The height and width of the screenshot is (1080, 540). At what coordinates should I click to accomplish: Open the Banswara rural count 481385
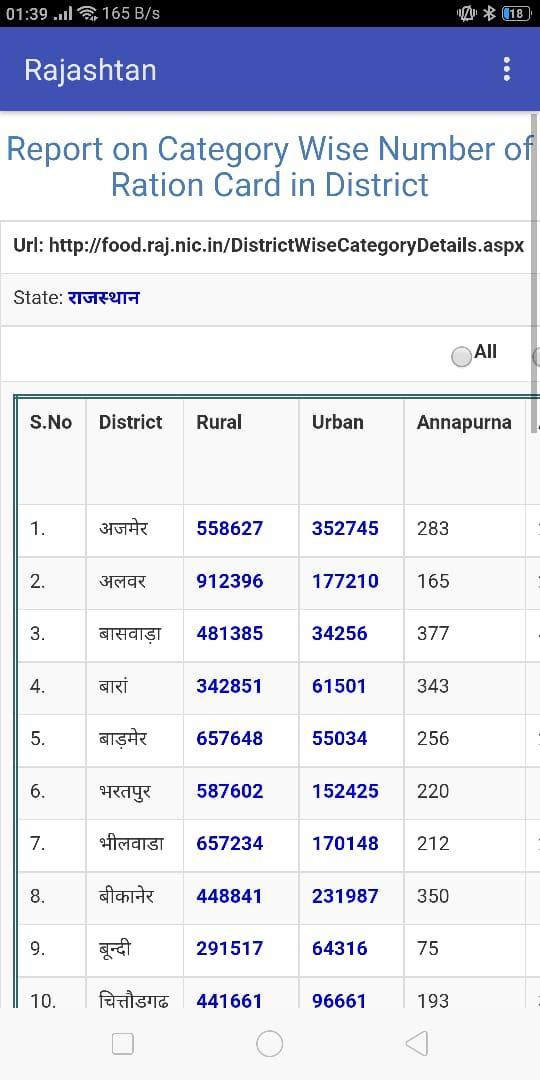coord(229,633)
